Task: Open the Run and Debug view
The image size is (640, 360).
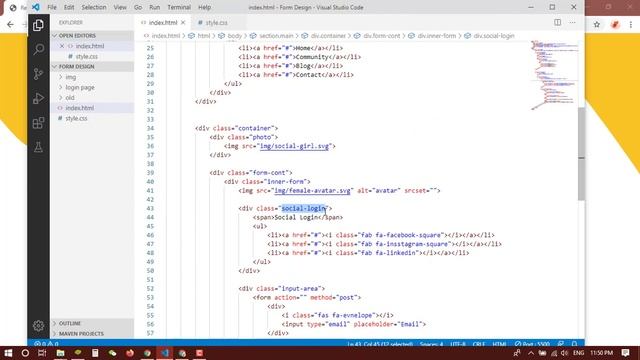Action: click(38, 98)
